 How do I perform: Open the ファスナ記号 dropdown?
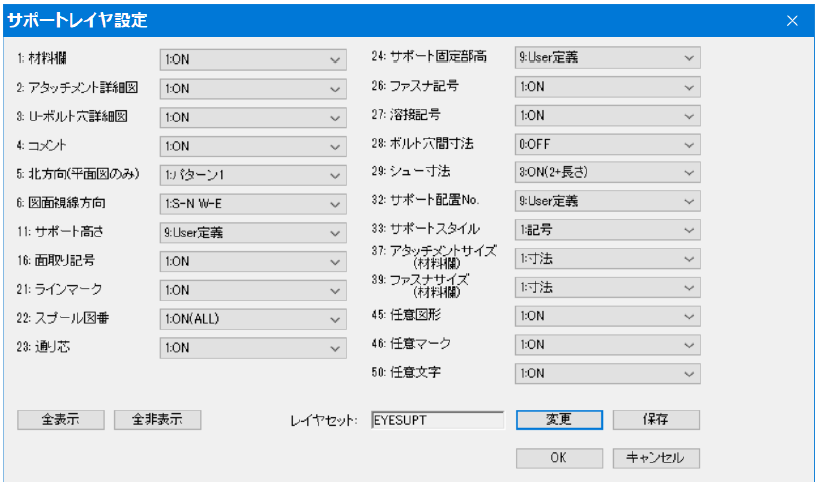(608, 87)
